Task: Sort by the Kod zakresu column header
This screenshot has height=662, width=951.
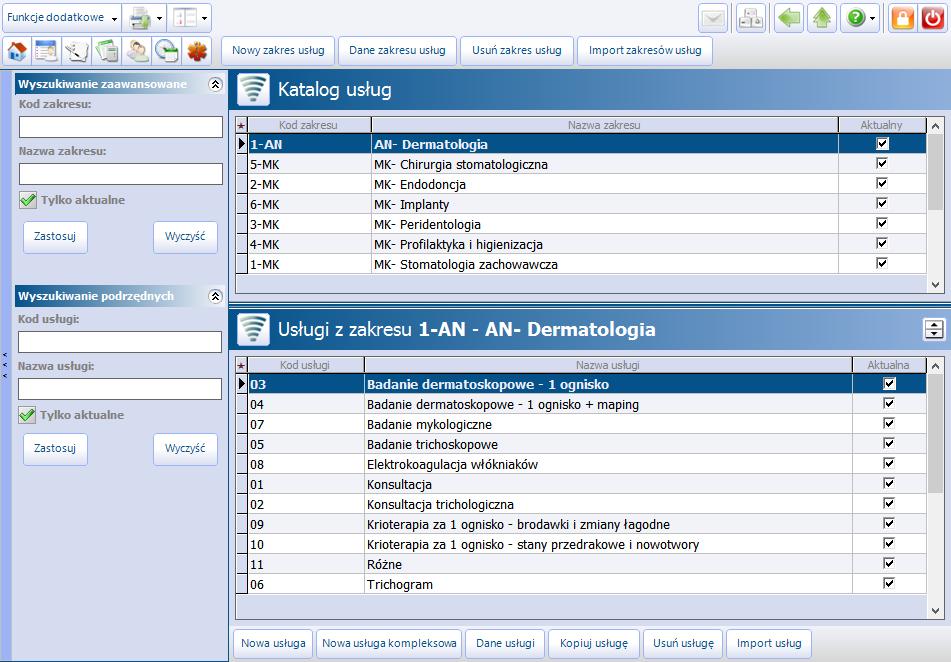Action: tap(309, 126)
